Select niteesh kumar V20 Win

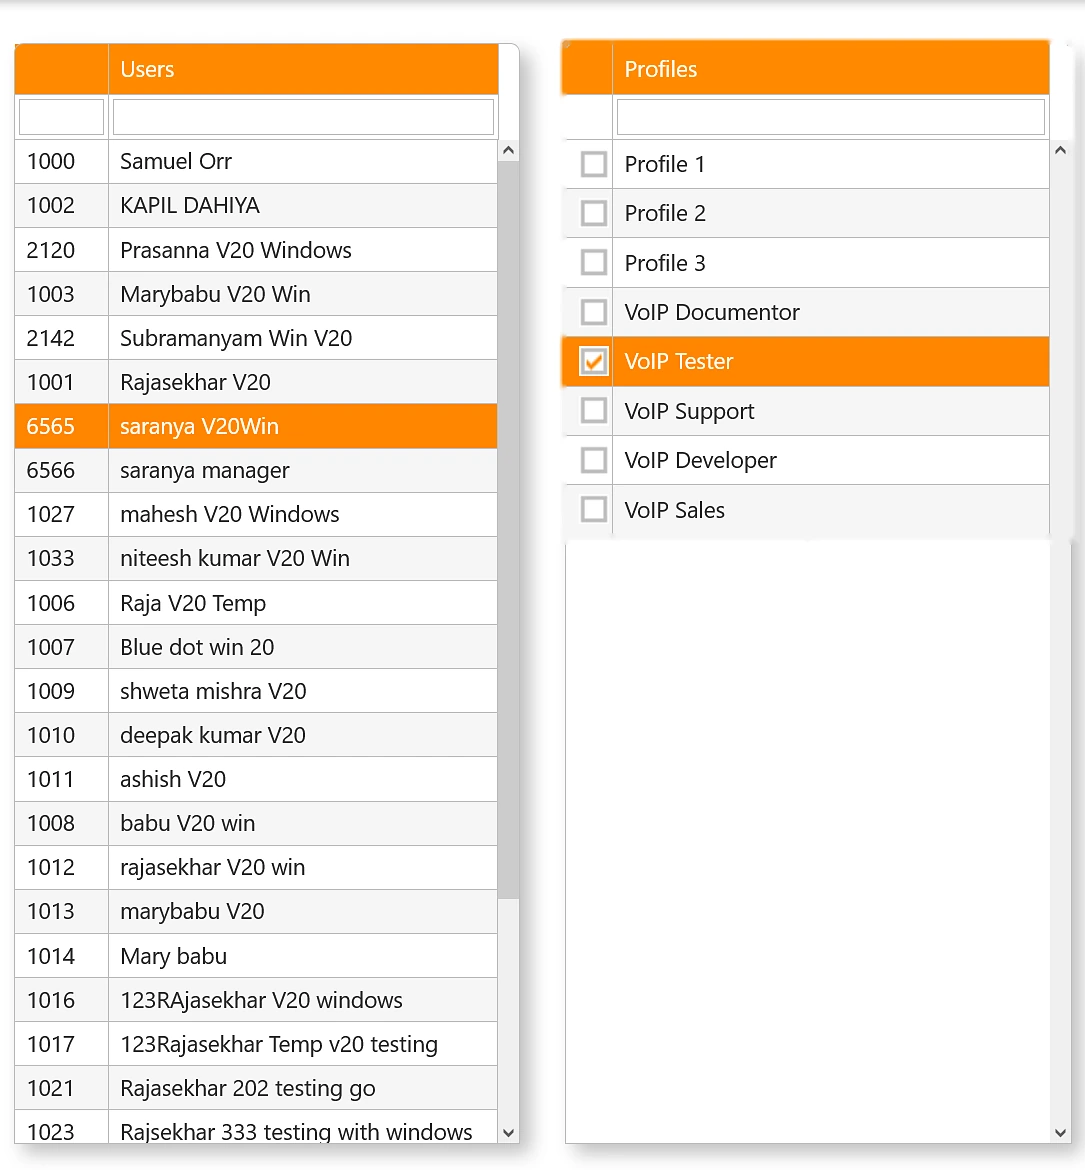(x=256, y=558)
